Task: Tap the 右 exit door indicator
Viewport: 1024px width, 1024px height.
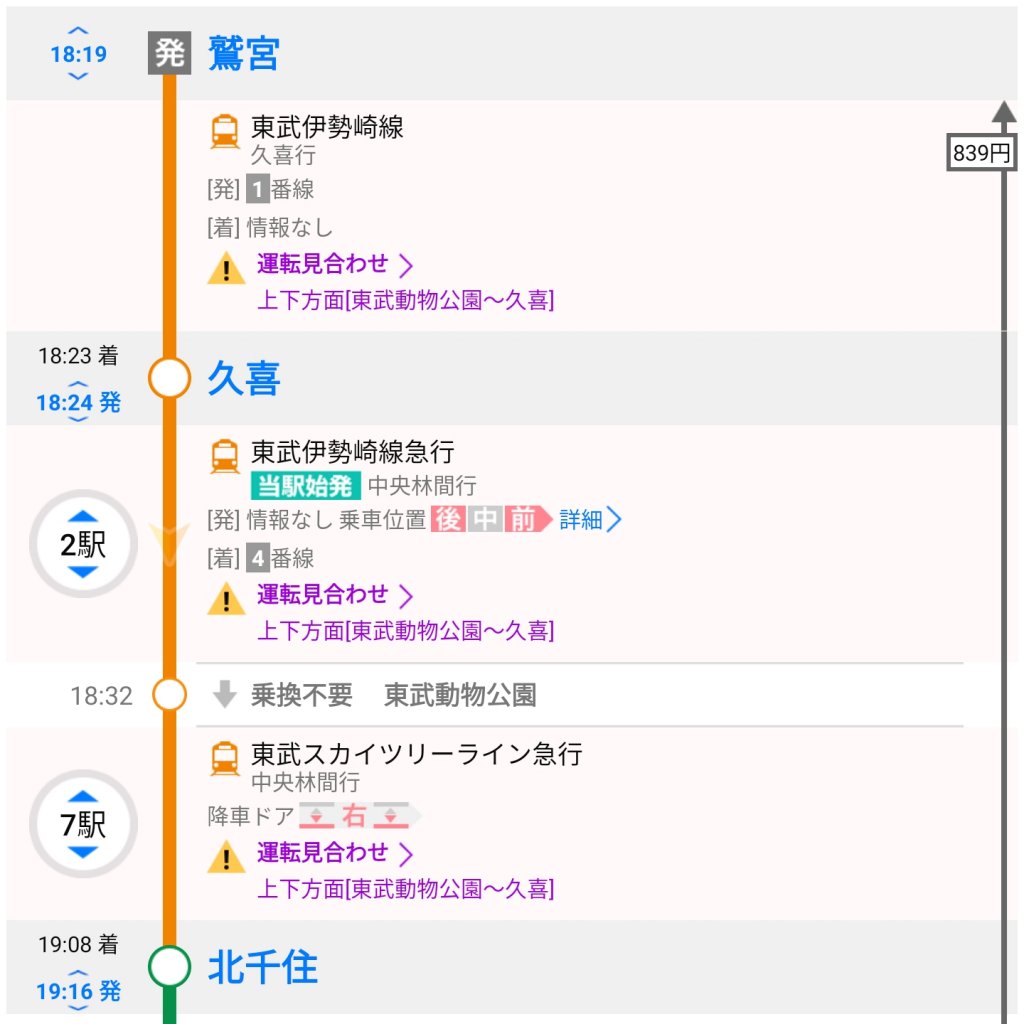Action: [353, 816]
